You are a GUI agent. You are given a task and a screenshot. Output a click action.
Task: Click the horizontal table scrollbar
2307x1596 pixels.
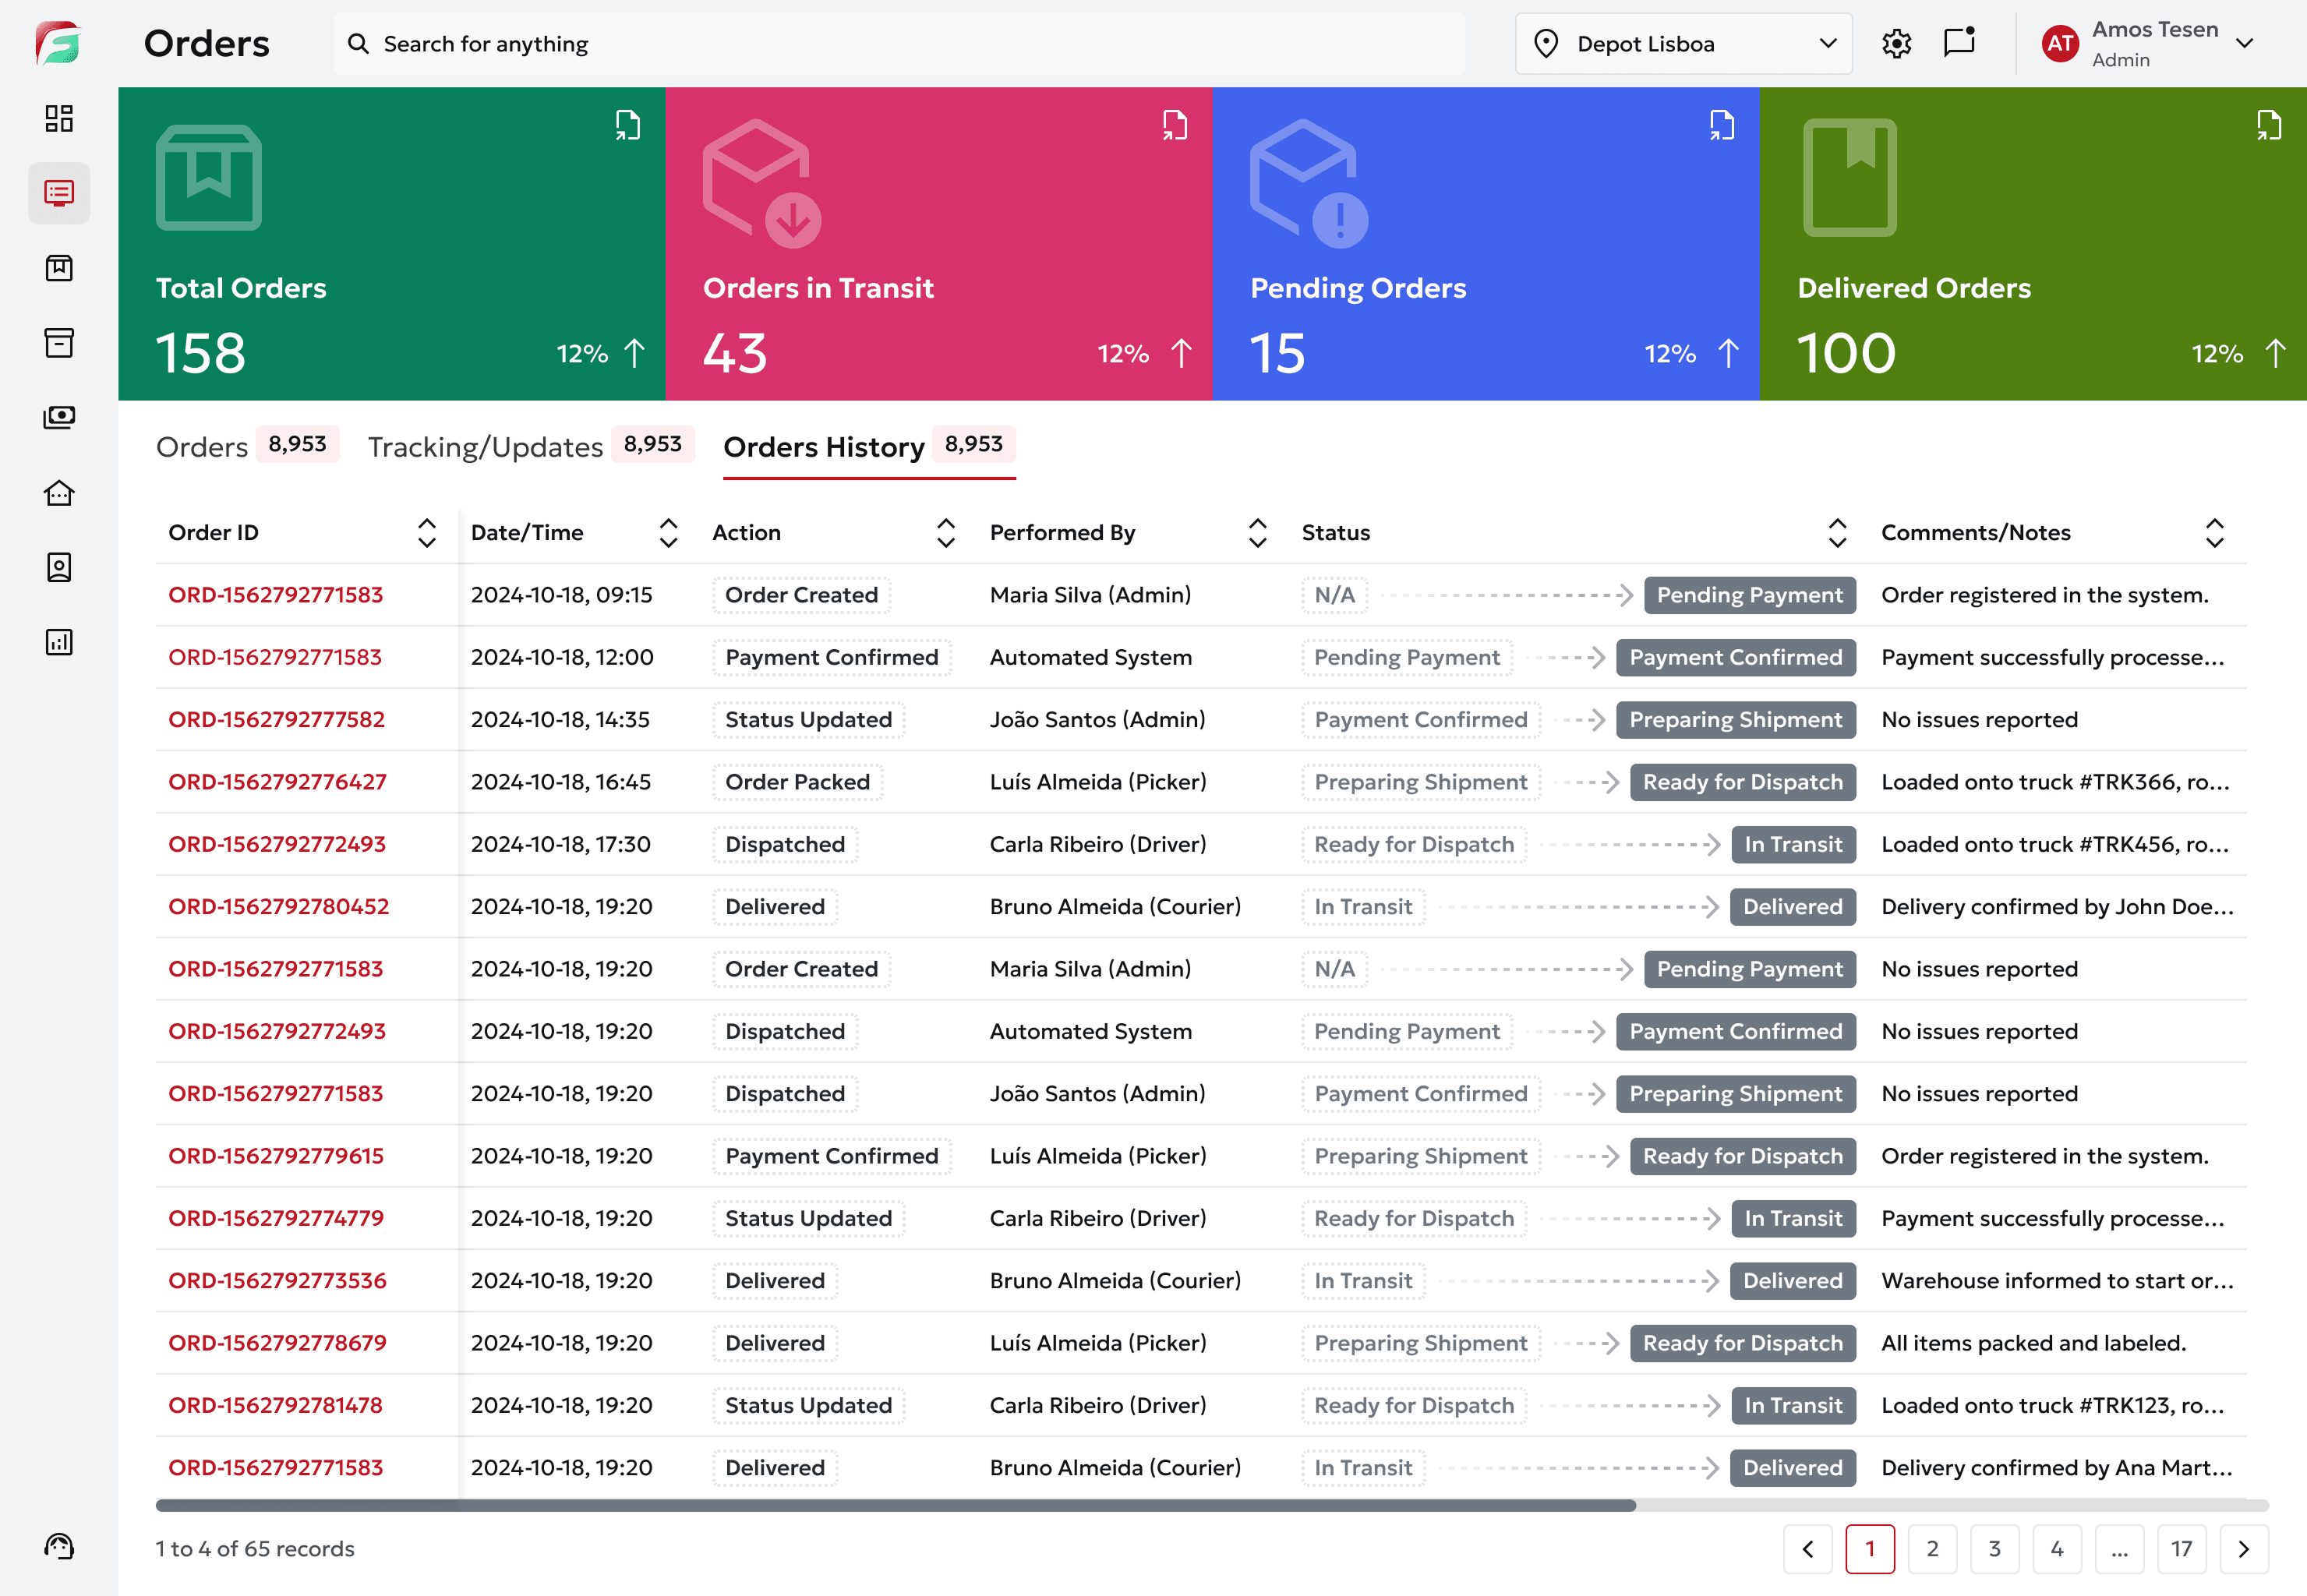(895, 1505)
